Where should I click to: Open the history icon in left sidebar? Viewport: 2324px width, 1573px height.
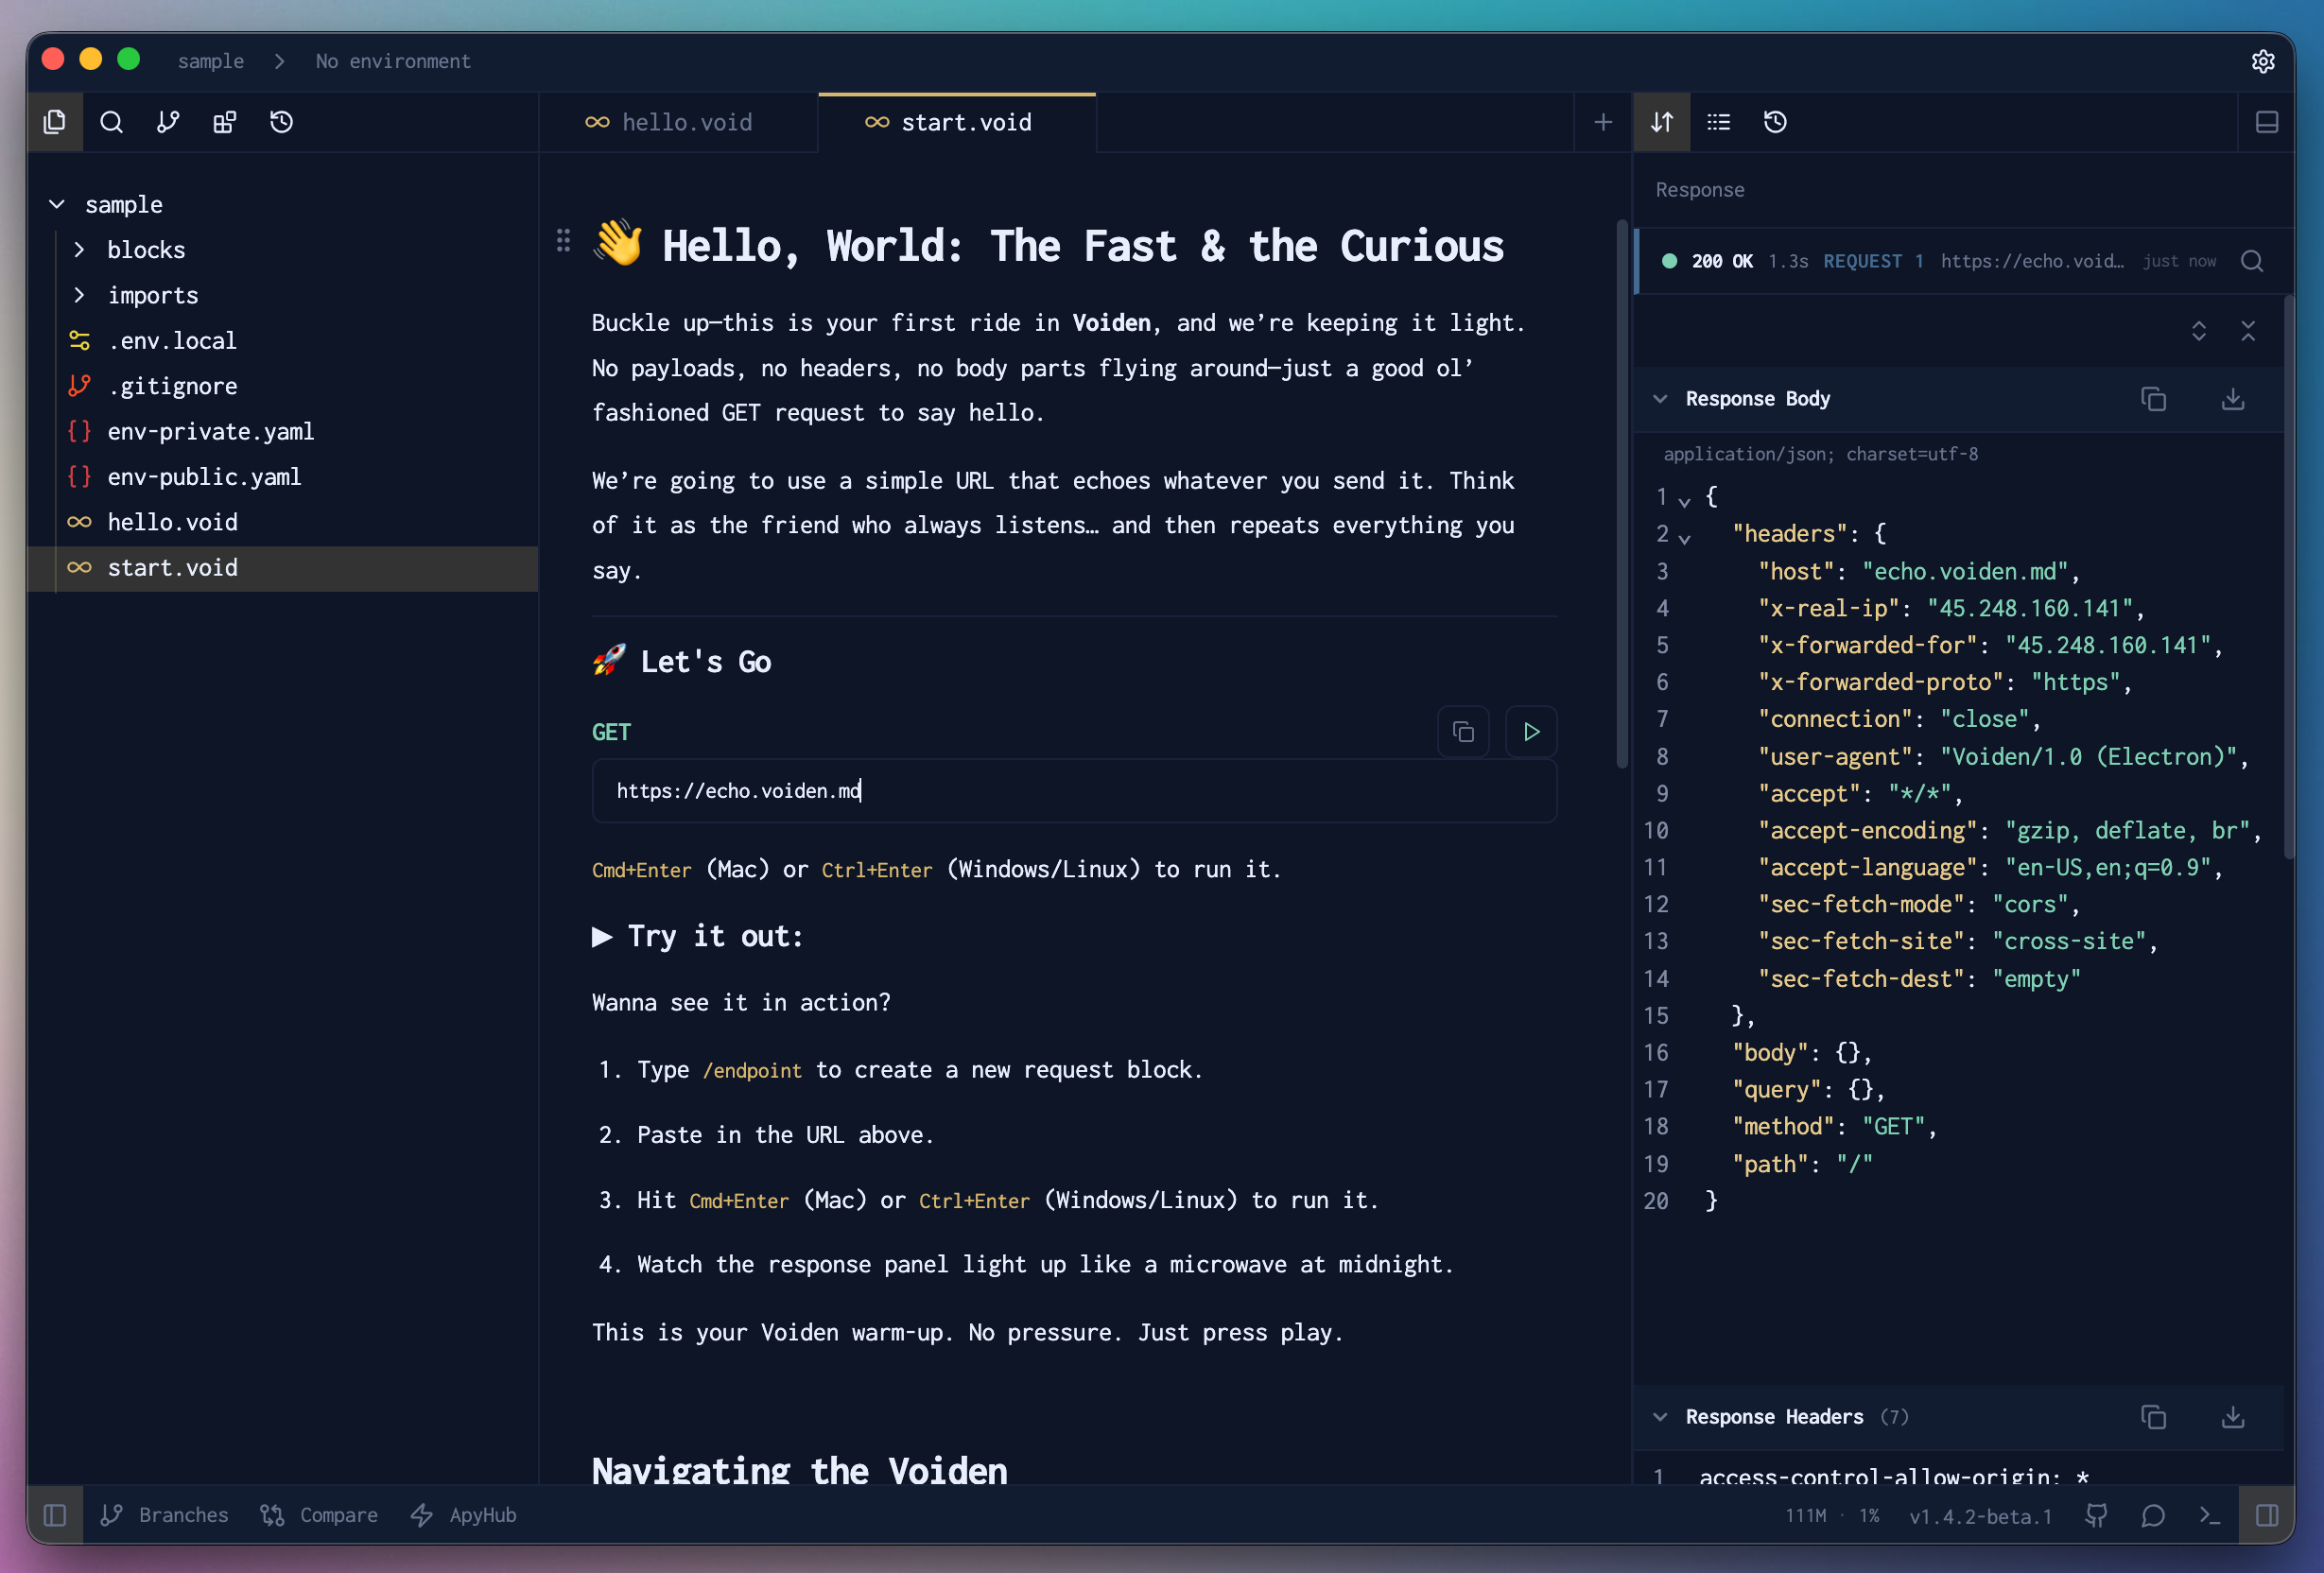(282, 122)
